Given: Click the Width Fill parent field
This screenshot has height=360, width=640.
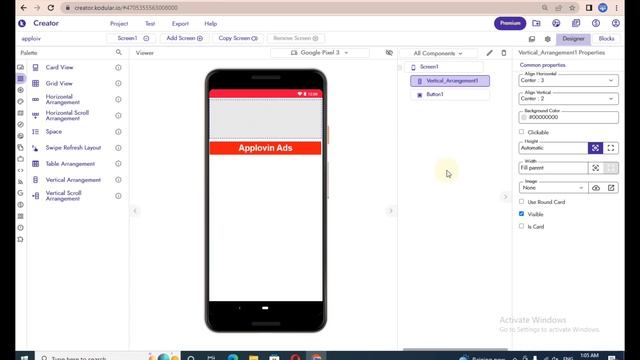Looking at the screenshot, I should point(553,168).
